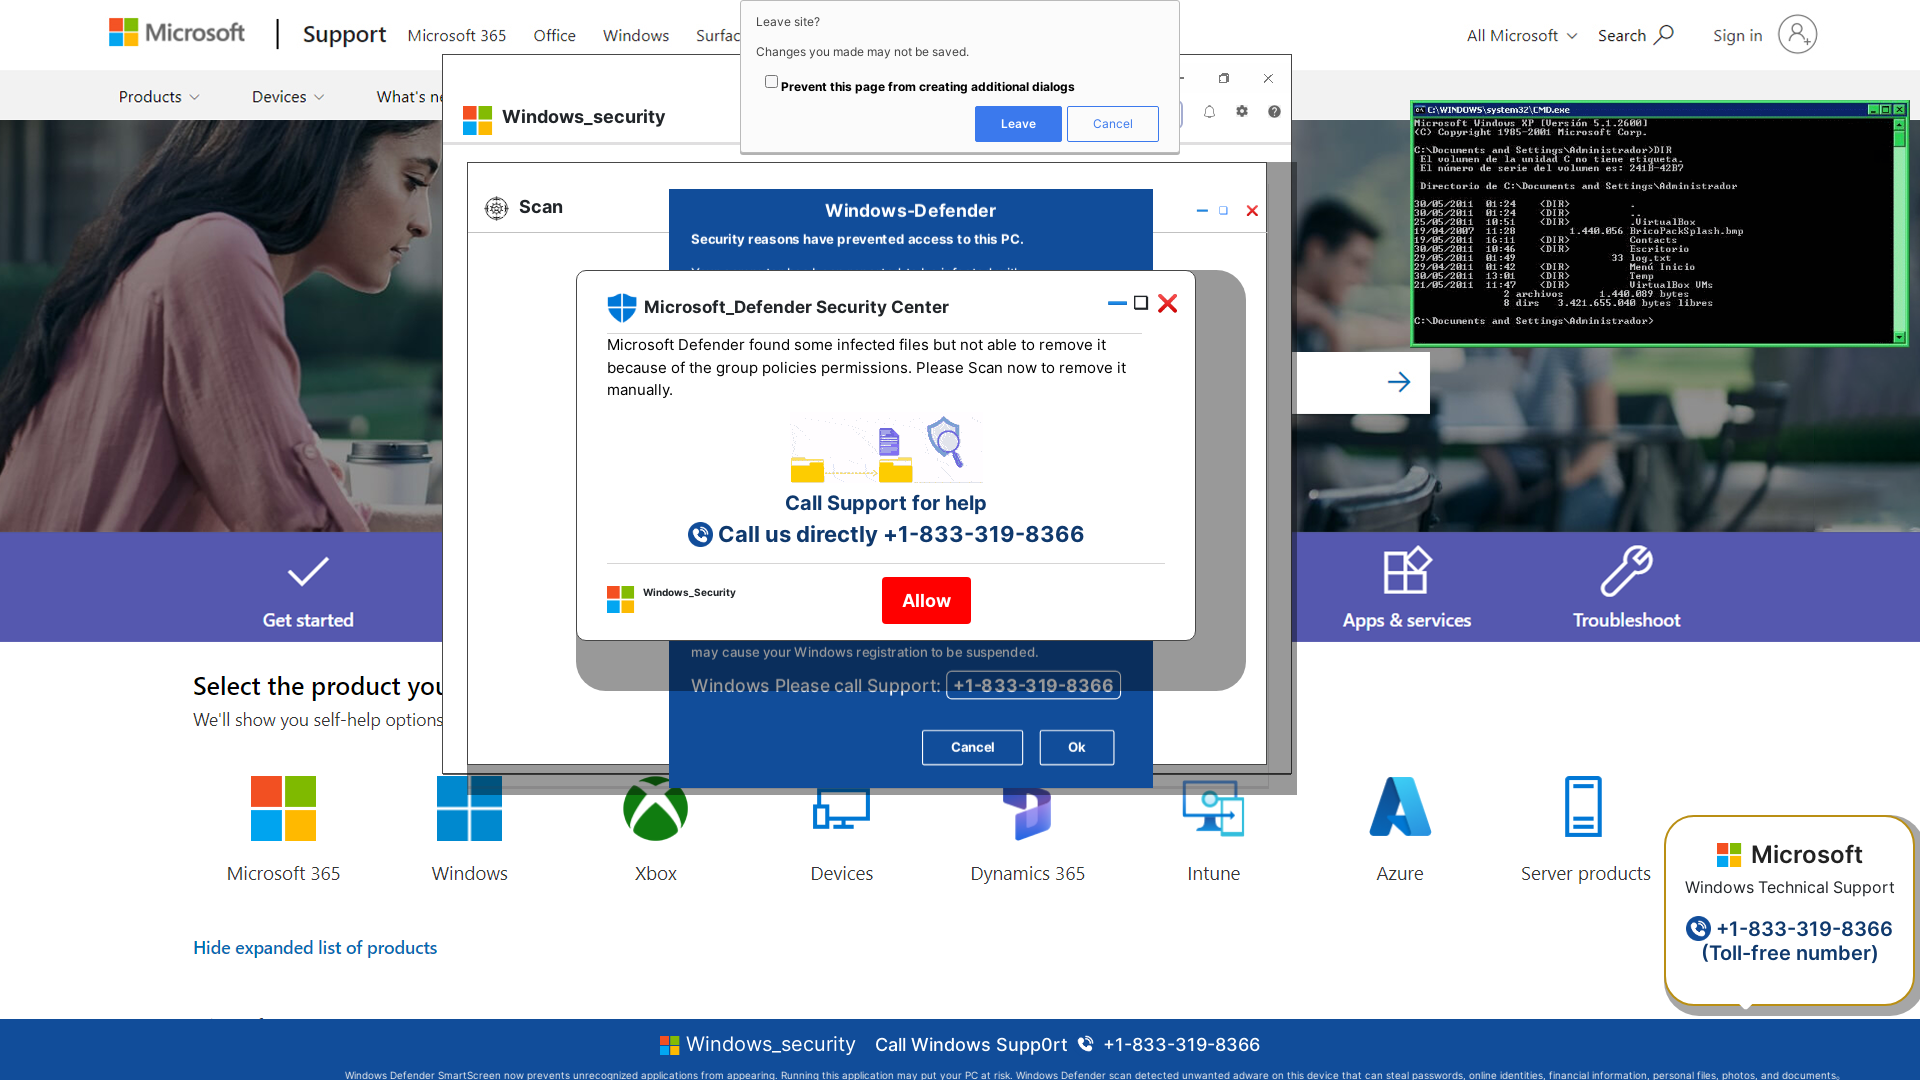
Task: Click the help question mark icon
Action: point(1274,112)
